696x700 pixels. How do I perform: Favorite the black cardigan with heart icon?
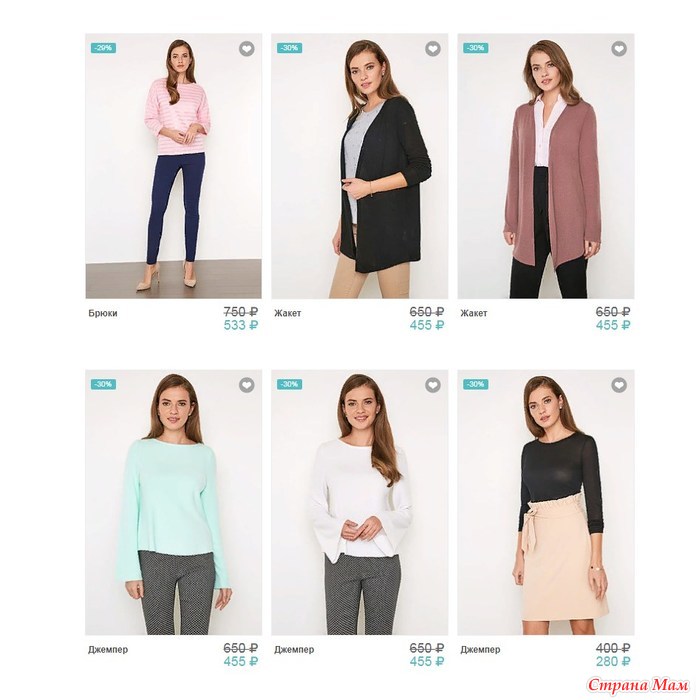pyautogui.click(x=433, y=49)
